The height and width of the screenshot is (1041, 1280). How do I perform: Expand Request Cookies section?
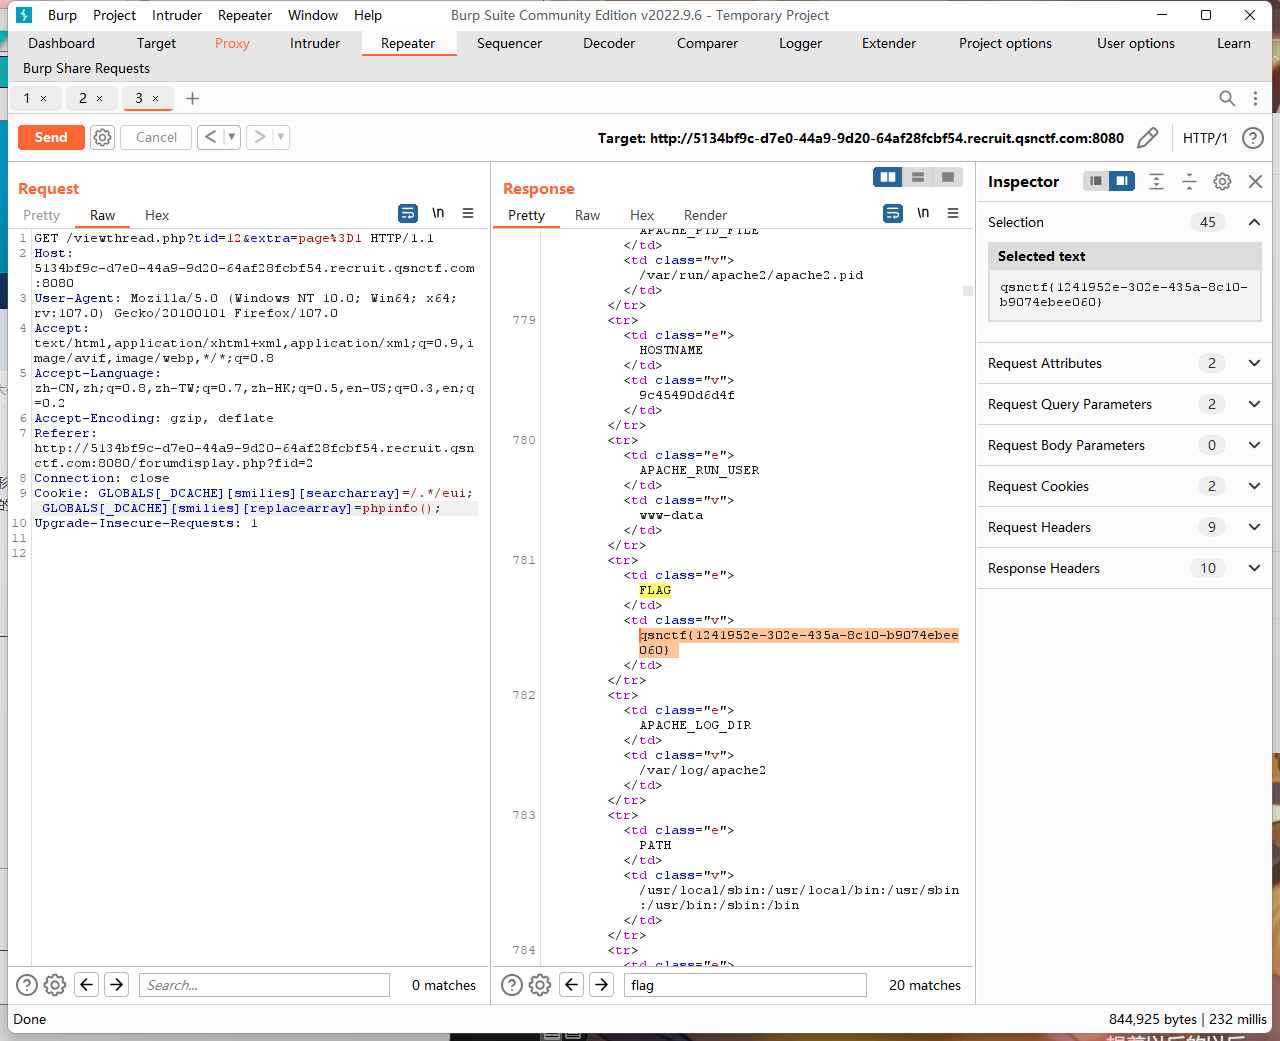[1254, 486]
